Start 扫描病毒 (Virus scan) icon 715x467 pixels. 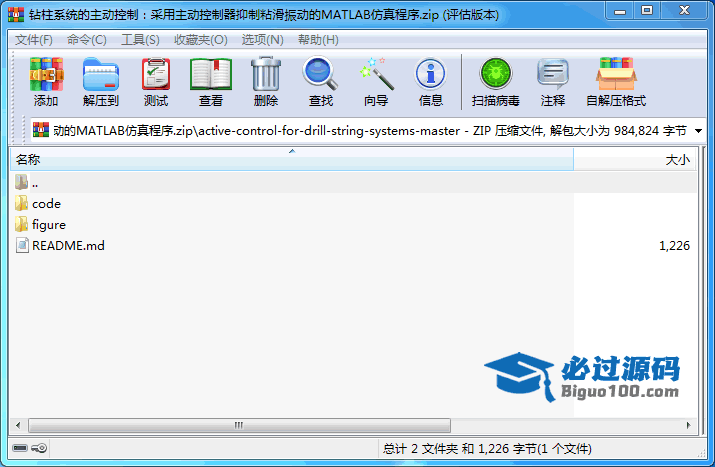pos(496,73)
